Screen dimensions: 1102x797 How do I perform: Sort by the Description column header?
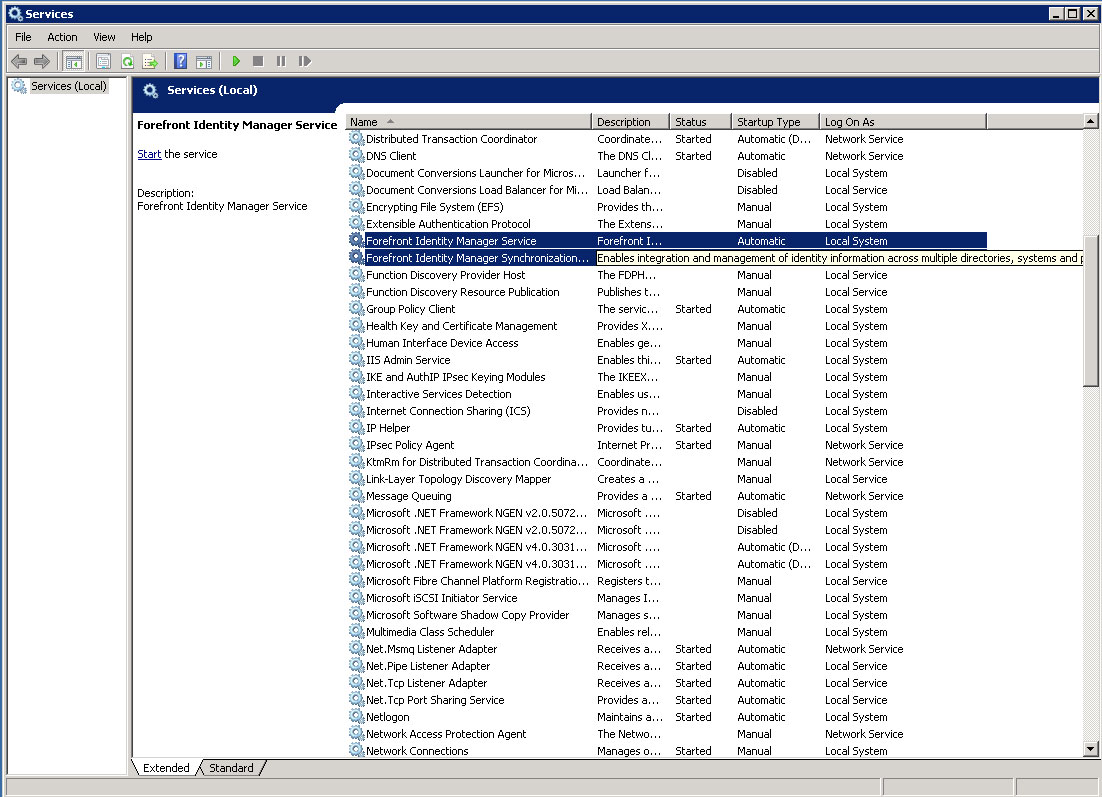pos(630,122)
